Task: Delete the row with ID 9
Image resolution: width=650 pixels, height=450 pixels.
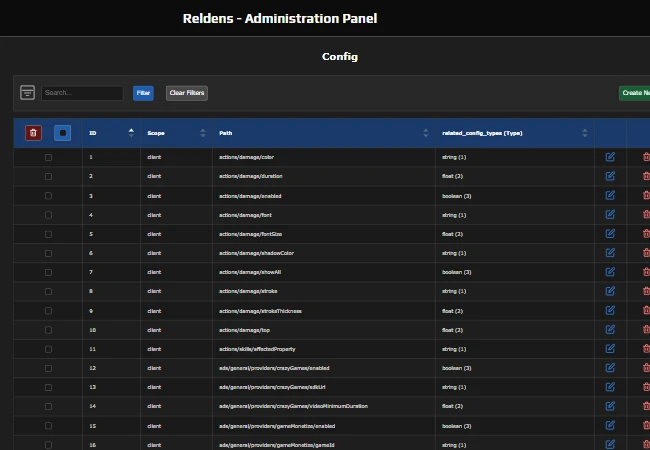Action: [646, 310]
